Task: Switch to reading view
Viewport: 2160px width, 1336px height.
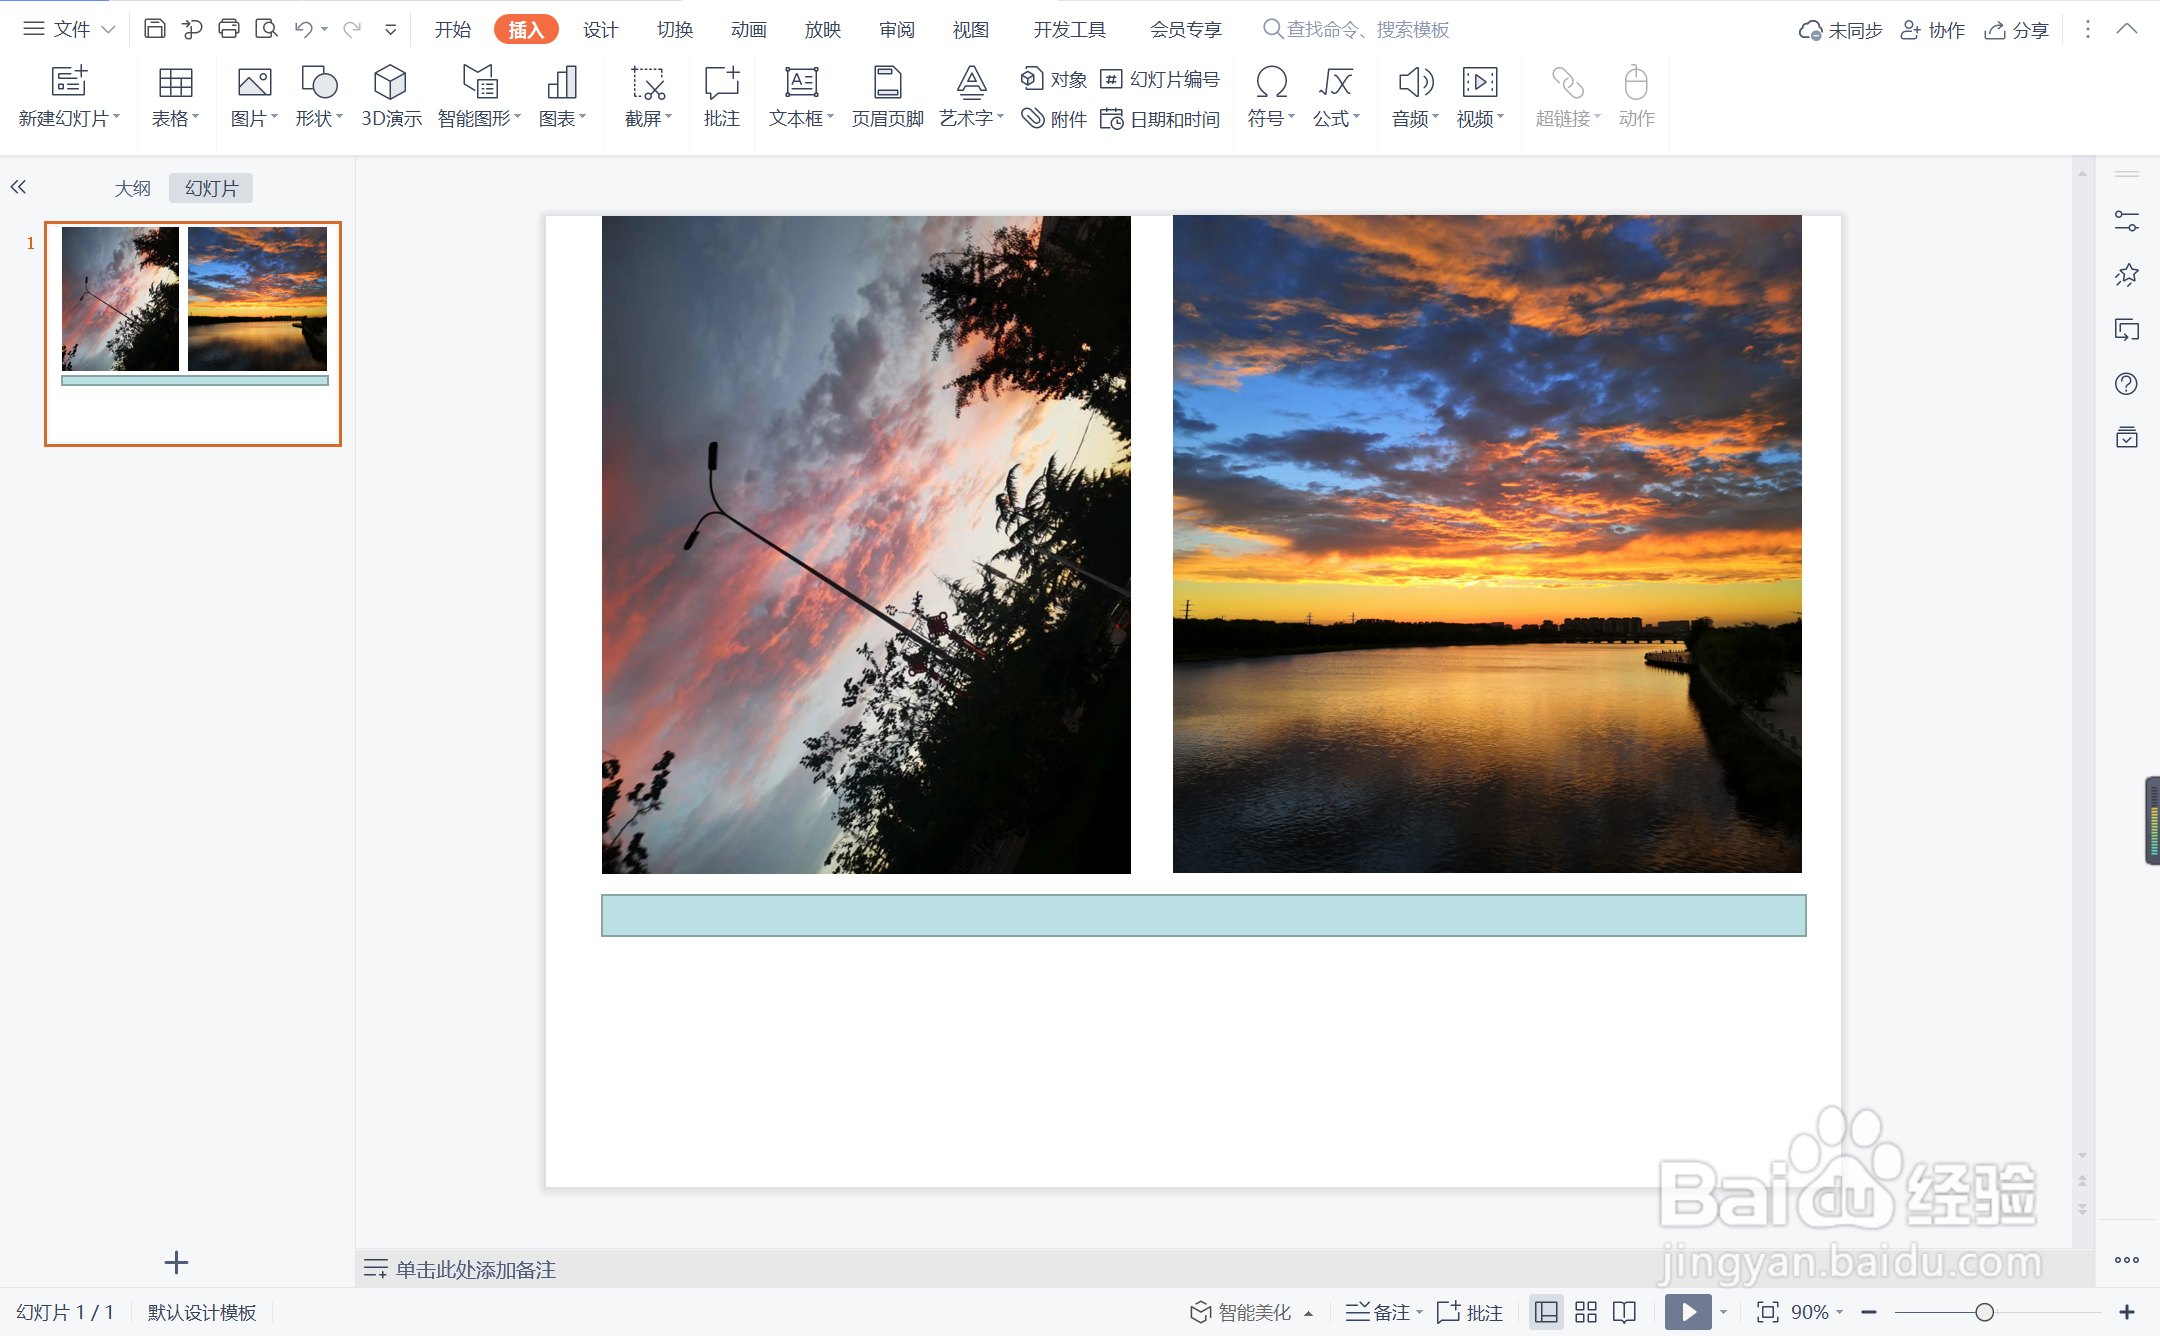Action: pos(1625,1312)
